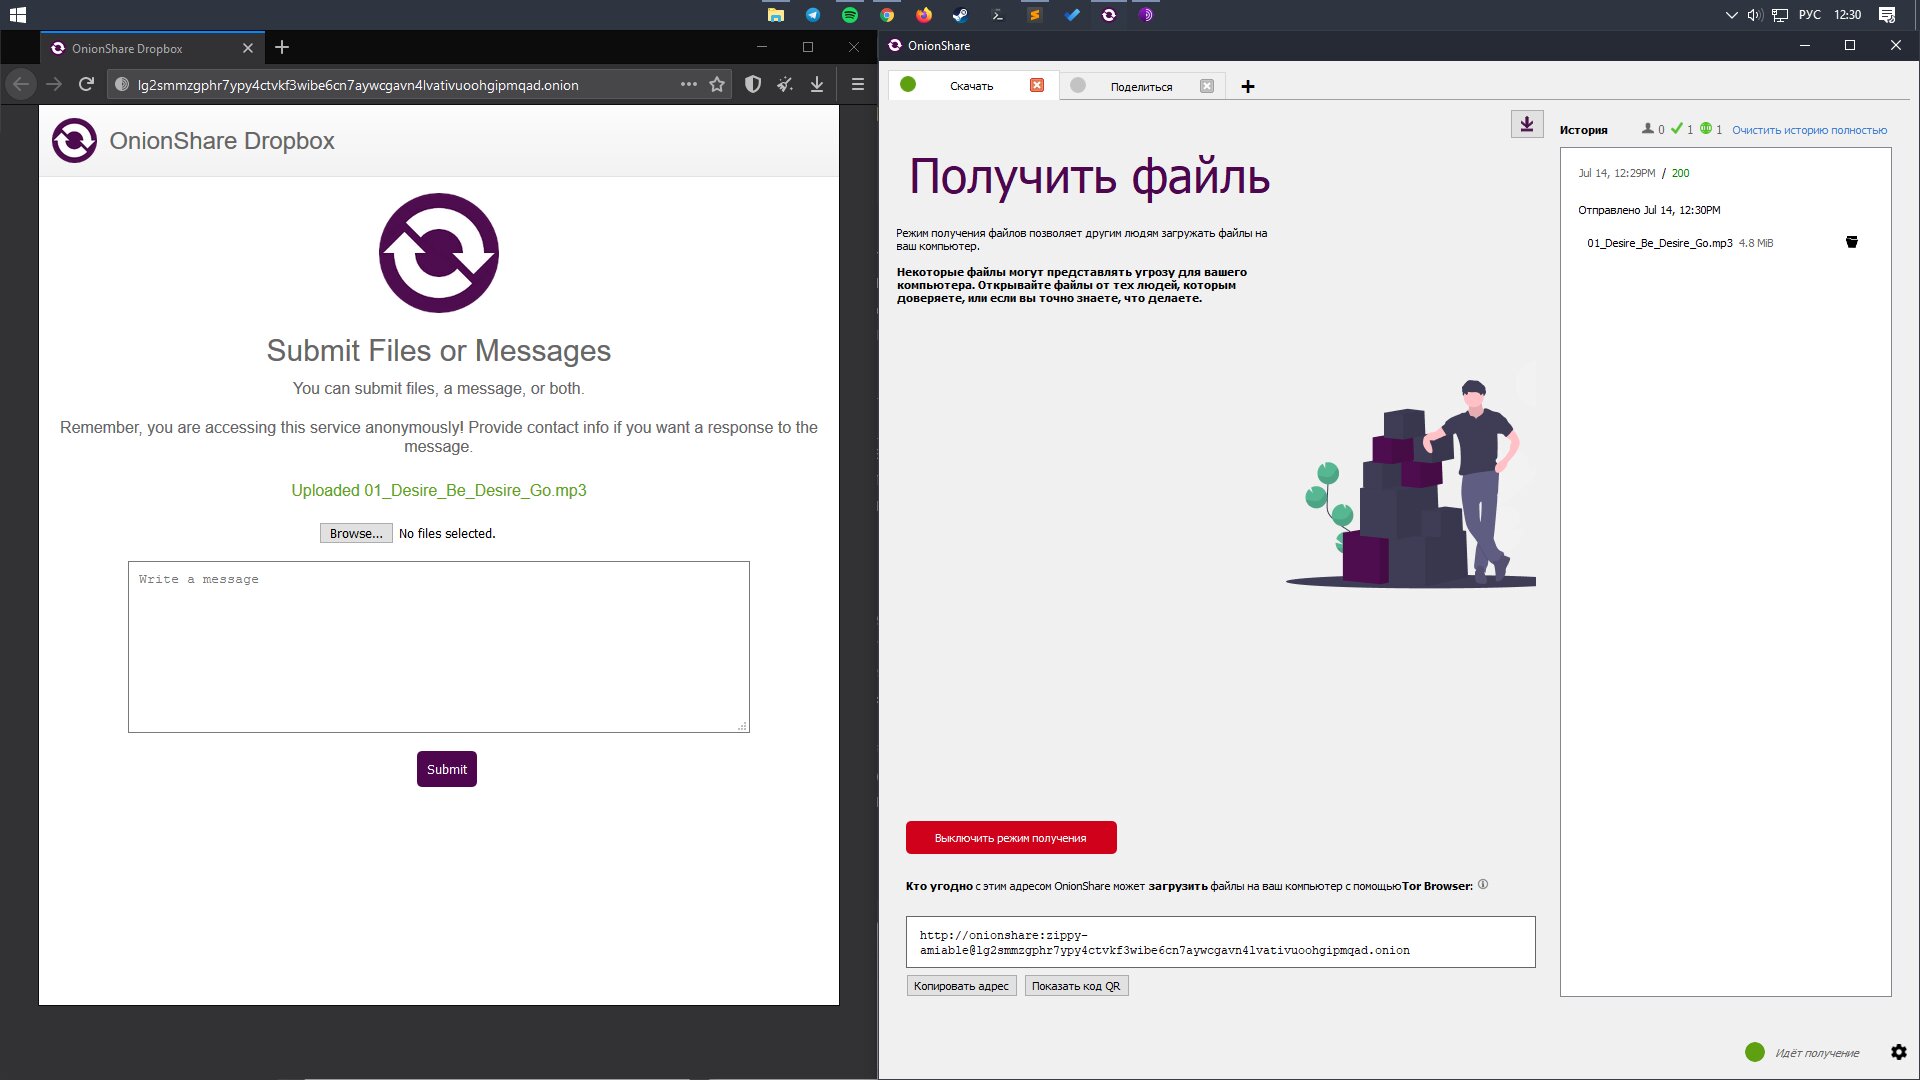Switch to OnionShare via taskbar icon
The width and height of the screenshot is (1920, 1080).
1109,15
